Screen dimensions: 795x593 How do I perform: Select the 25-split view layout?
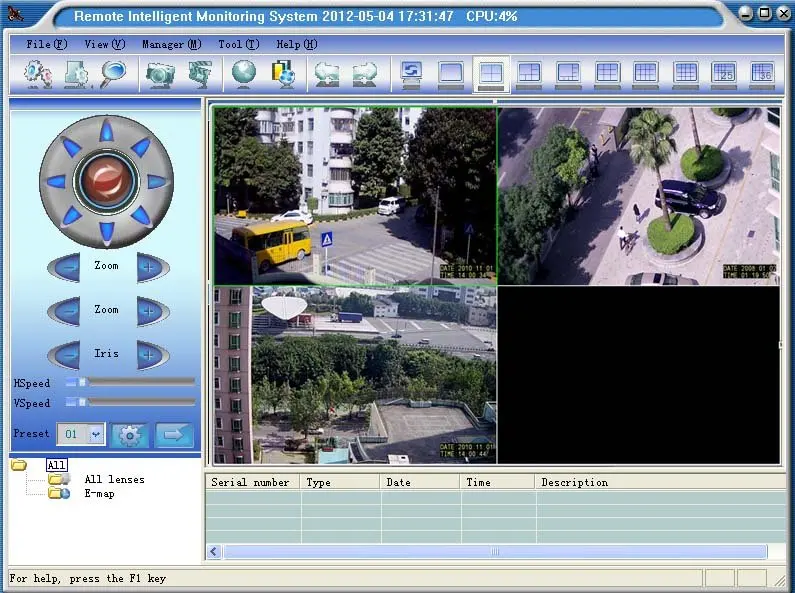click(724, 75)
